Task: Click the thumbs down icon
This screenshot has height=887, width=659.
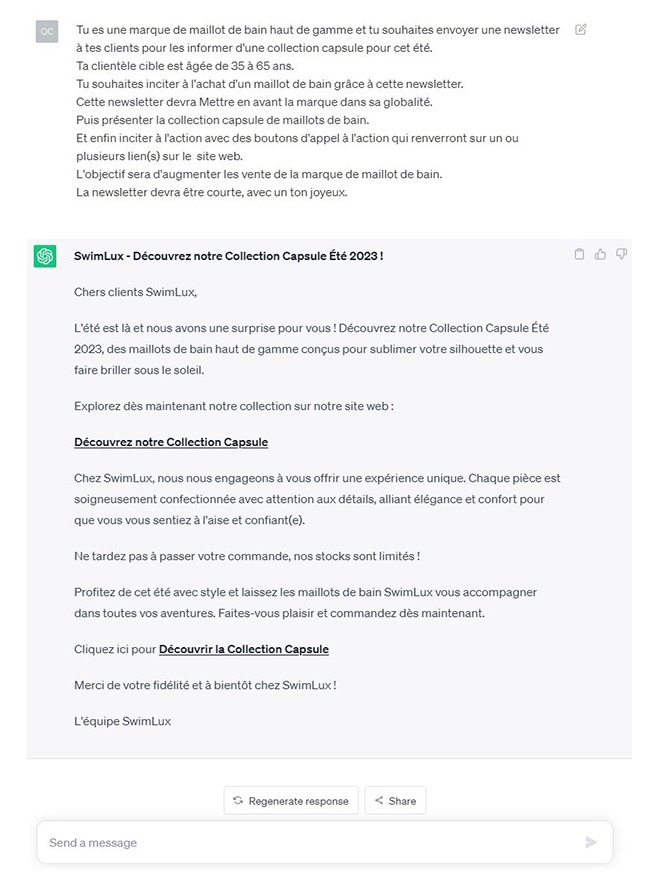Action: tap(621, 254)
